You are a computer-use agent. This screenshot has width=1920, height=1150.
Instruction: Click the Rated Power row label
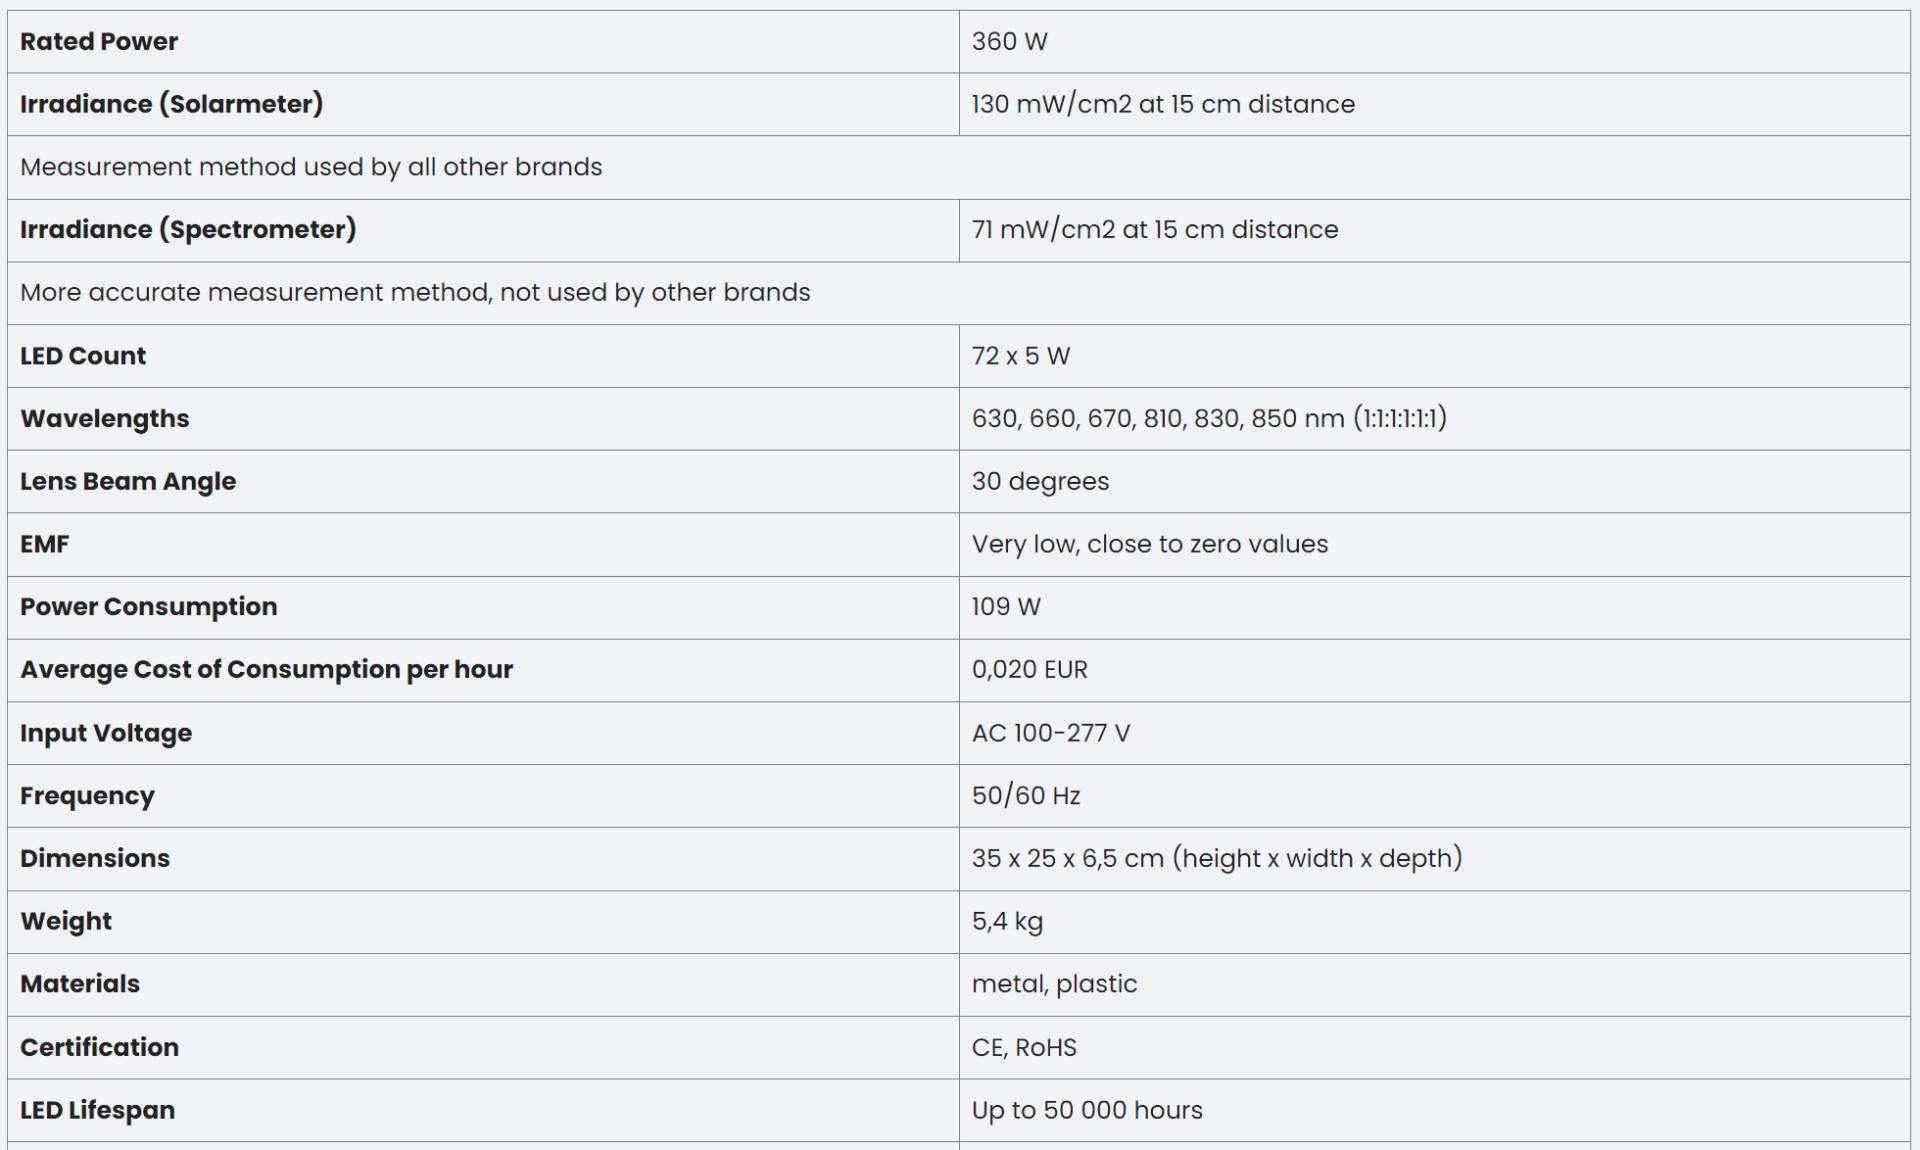[99, 42]
